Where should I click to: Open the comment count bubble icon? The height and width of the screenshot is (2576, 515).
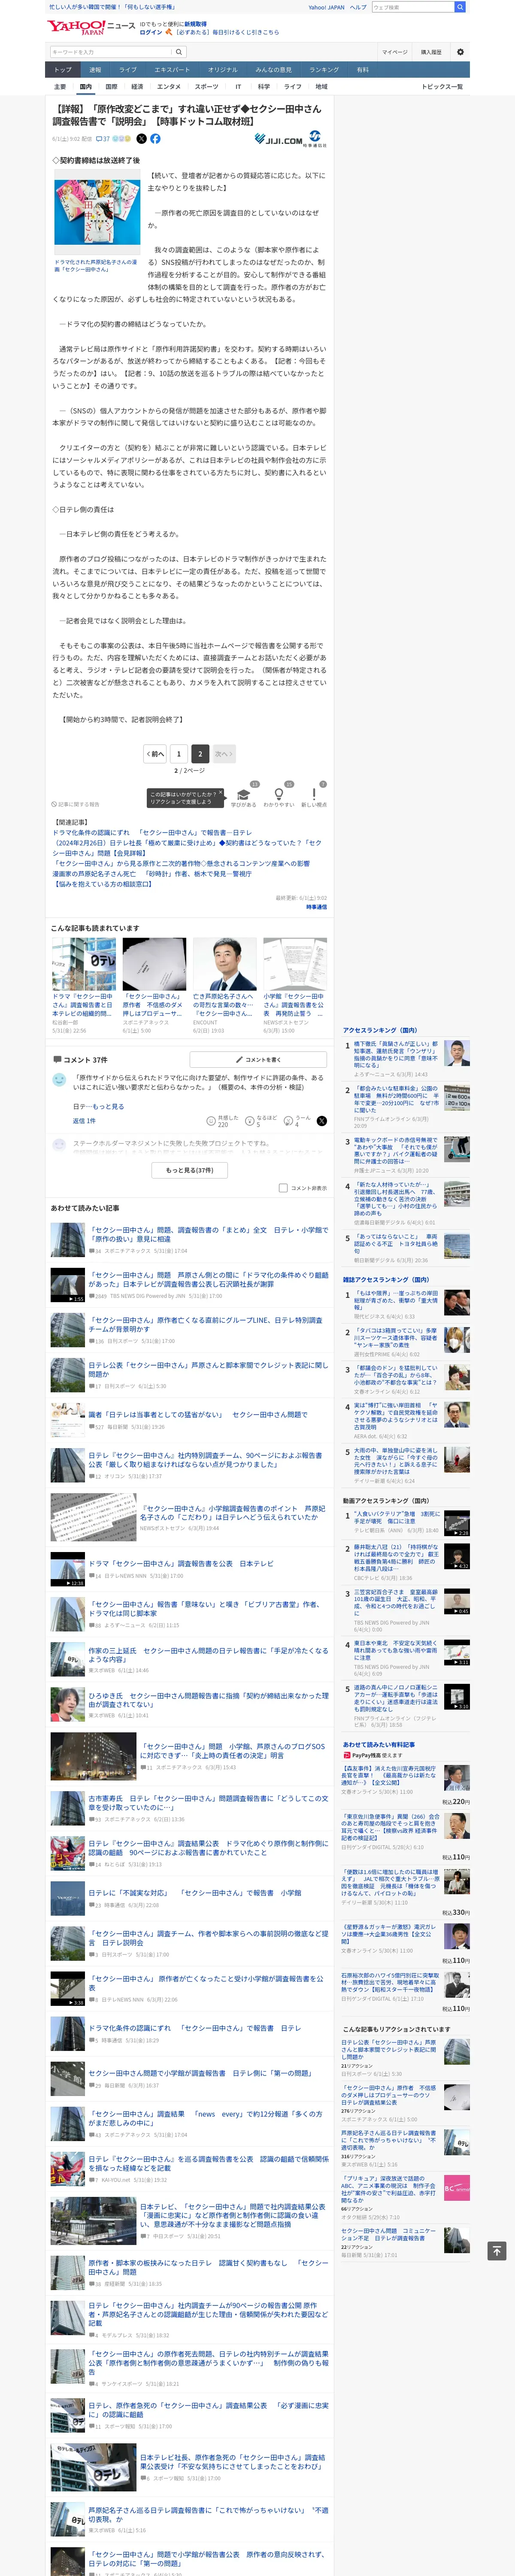(100, 139)
